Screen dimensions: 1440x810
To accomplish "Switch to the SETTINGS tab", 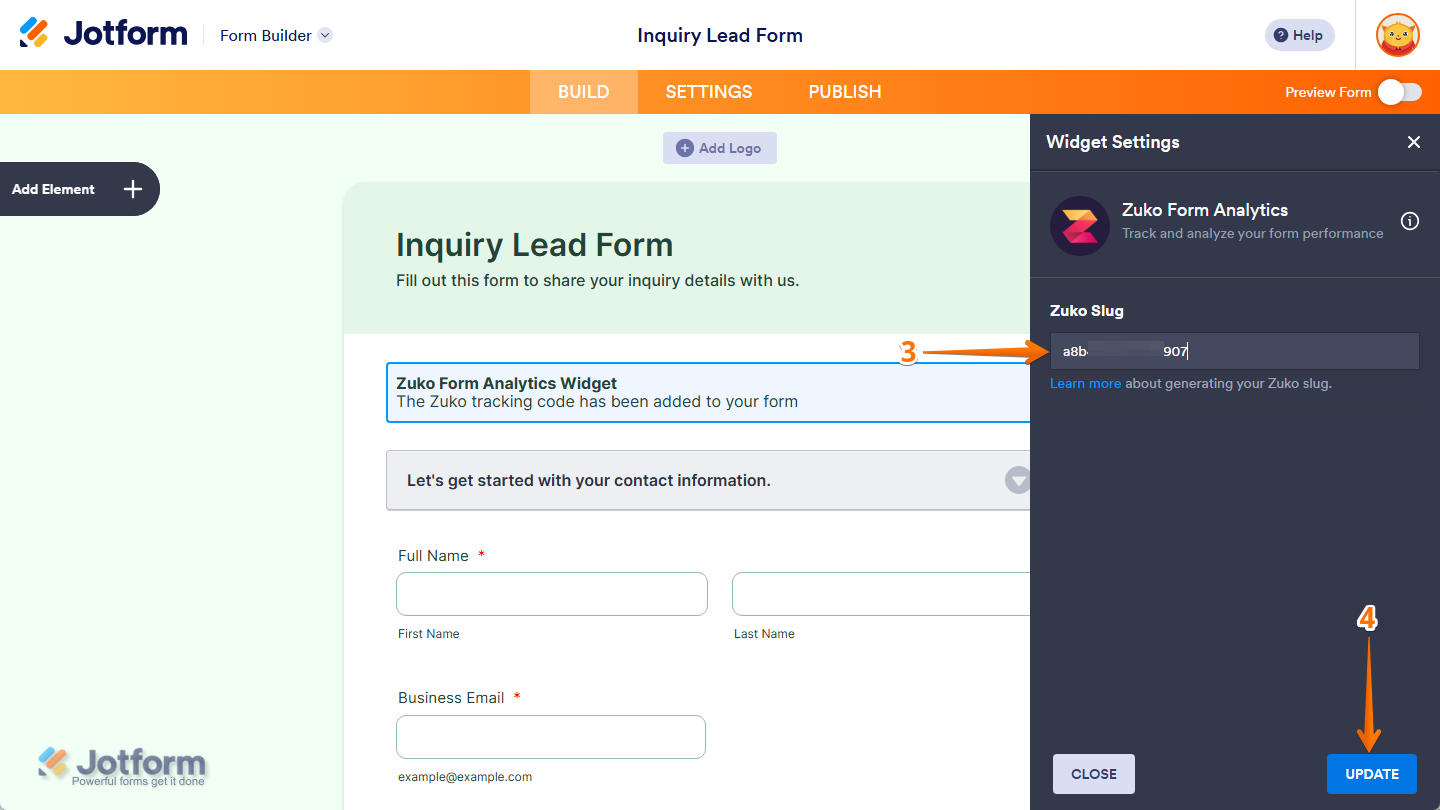I will click(708, 91).
